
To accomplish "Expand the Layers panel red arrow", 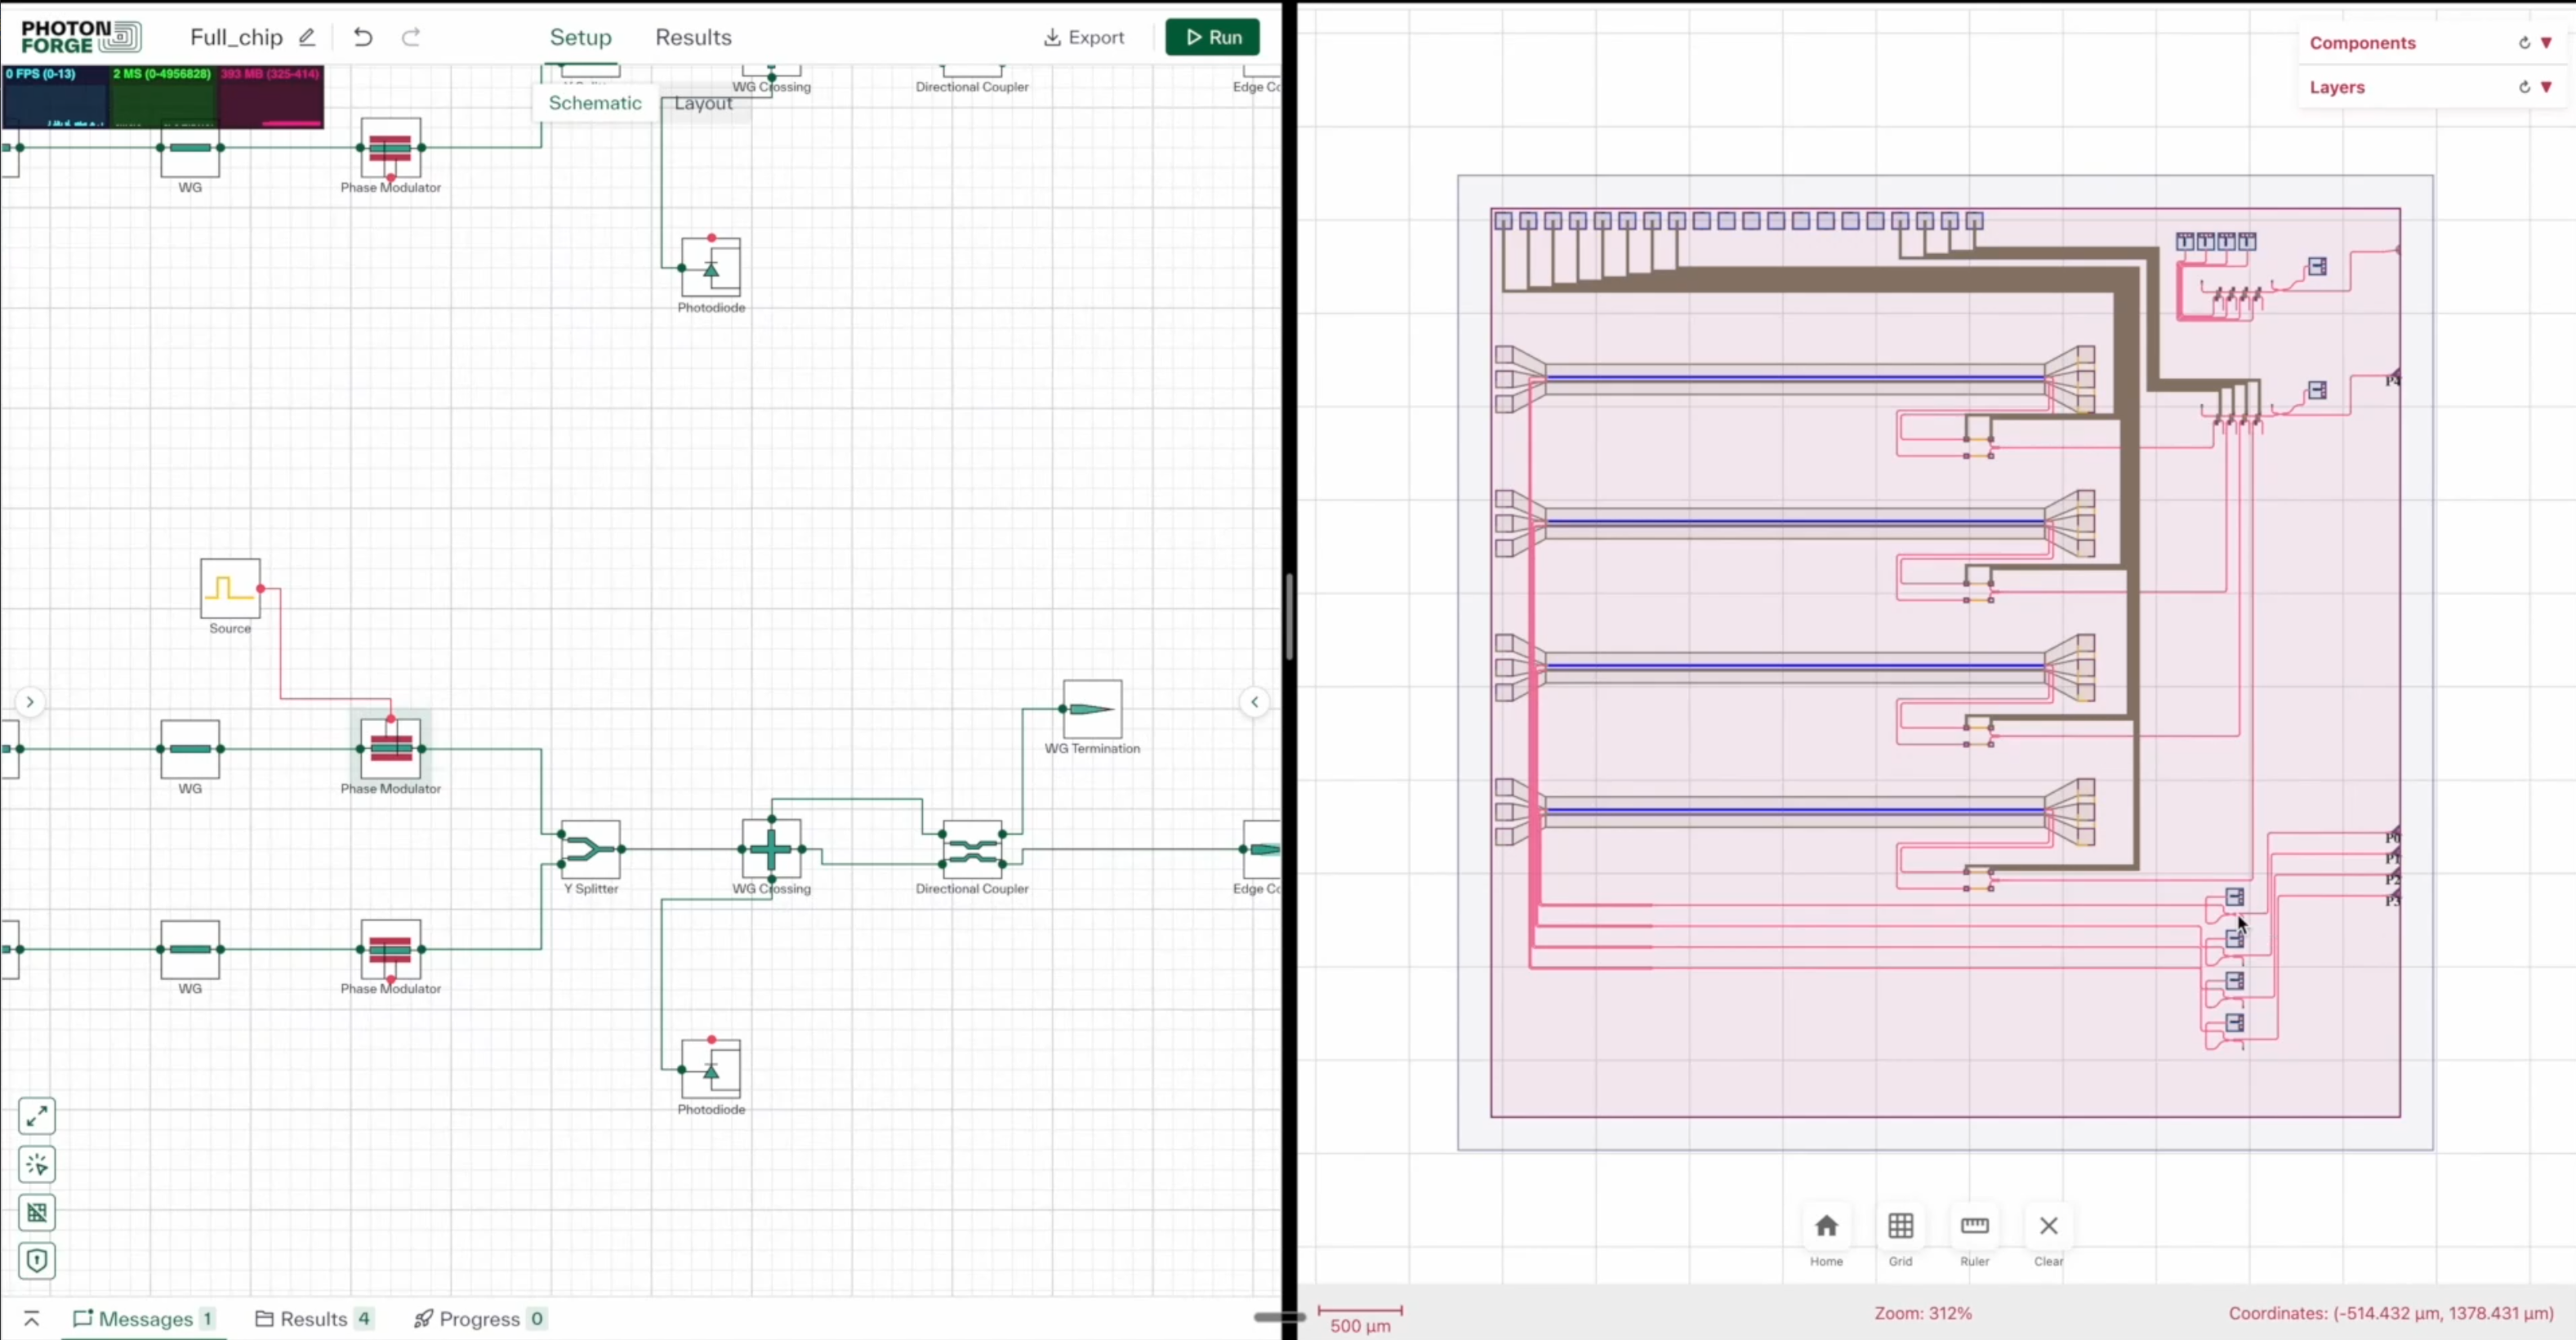I will pyautogui.click(x=2546, y=87).
